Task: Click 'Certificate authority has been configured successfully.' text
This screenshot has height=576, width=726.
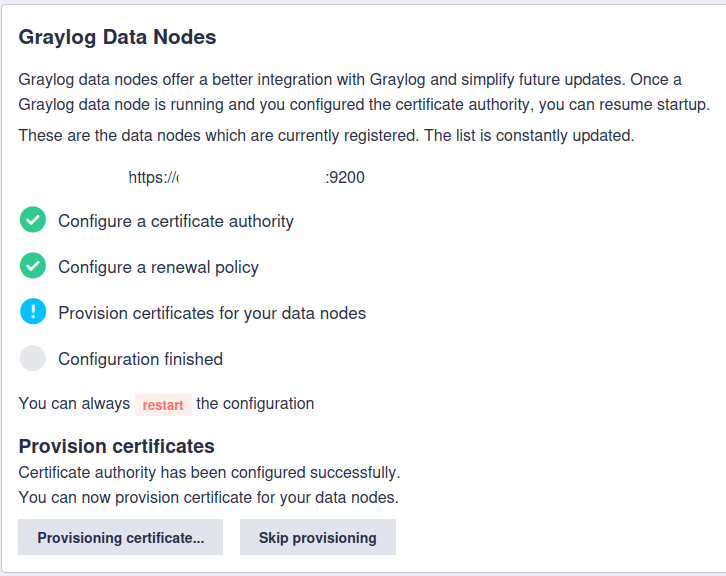Action: click(209, 473)
